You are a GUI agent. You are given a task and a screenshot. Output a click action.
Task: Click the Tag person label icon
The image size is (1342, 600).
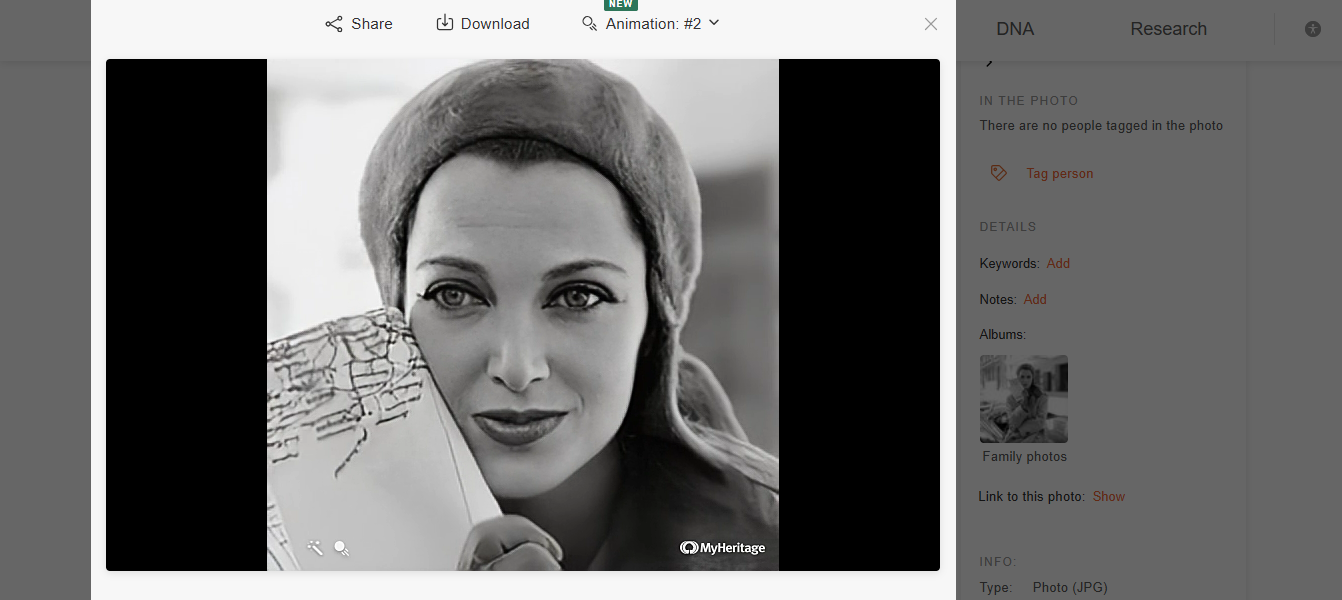[x=998, y=172]
